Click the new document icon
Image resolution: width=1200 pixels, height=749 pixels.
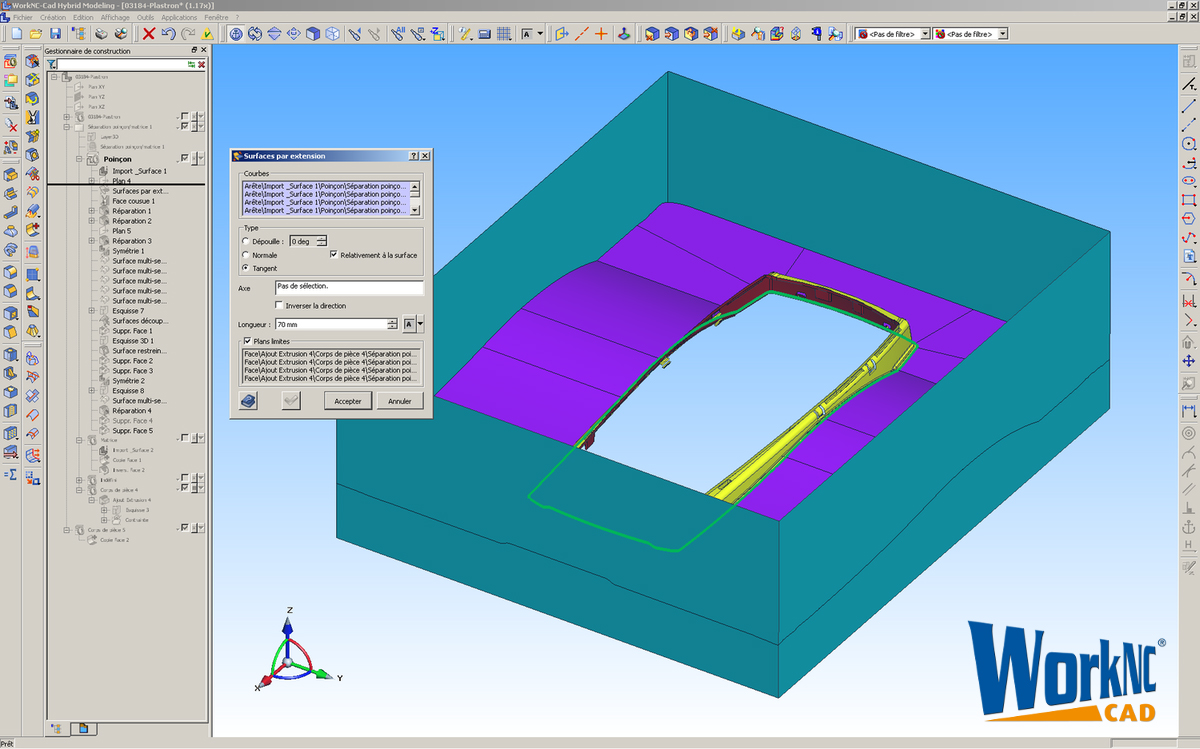[x=17, y=34]
